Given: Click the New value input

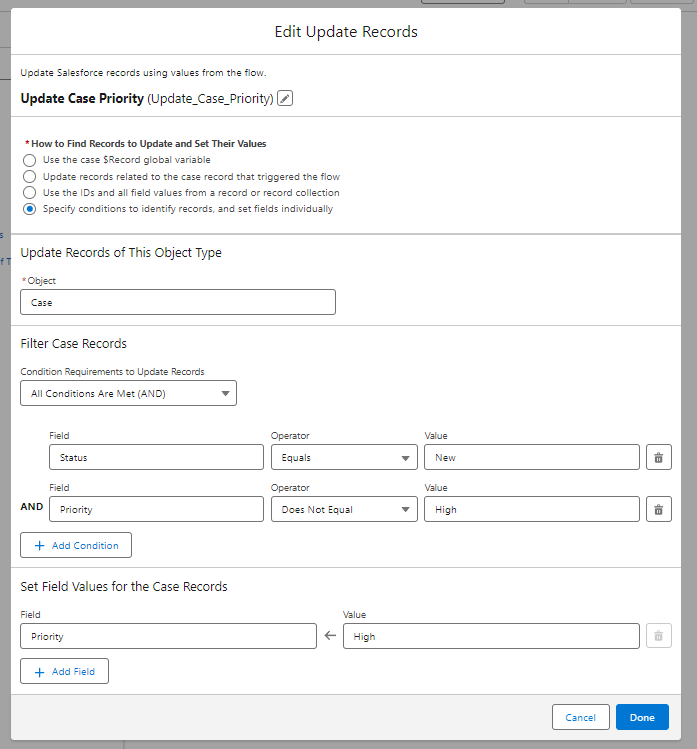Looking at the screenshot, I should (x=531, y=457).
